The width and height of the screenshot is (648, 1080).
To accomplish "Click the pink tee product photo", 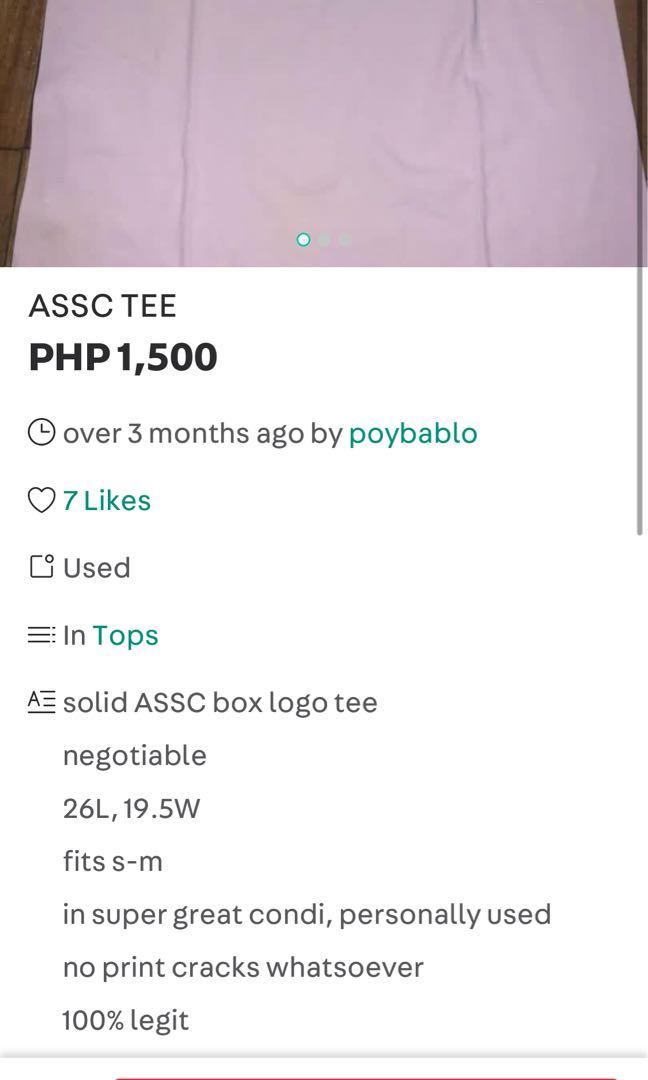I will click(324, 133).
